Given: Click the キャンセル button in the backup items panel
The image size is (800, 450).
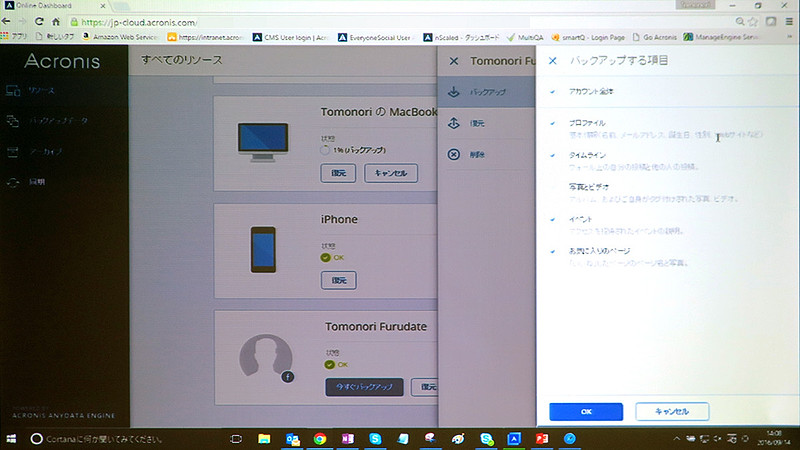Looking at the screenshot, I should tap(672, 411).
